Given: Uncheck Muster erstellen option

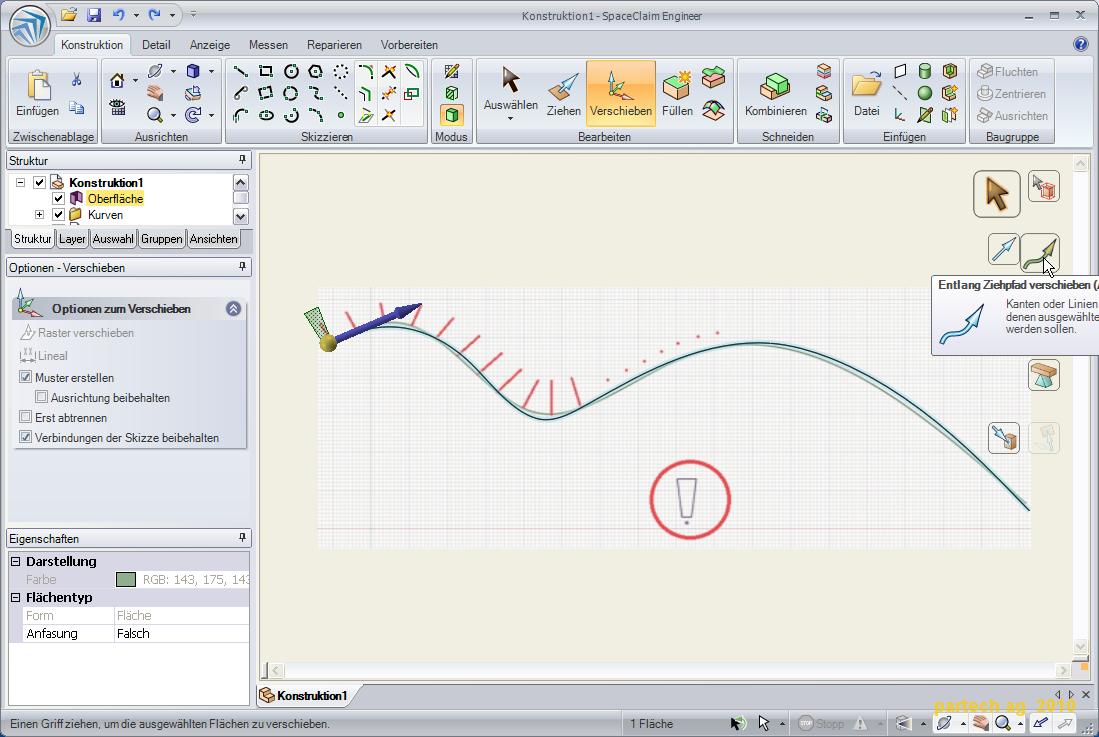Looking at the screenshot, I should (x=26, y=377).
